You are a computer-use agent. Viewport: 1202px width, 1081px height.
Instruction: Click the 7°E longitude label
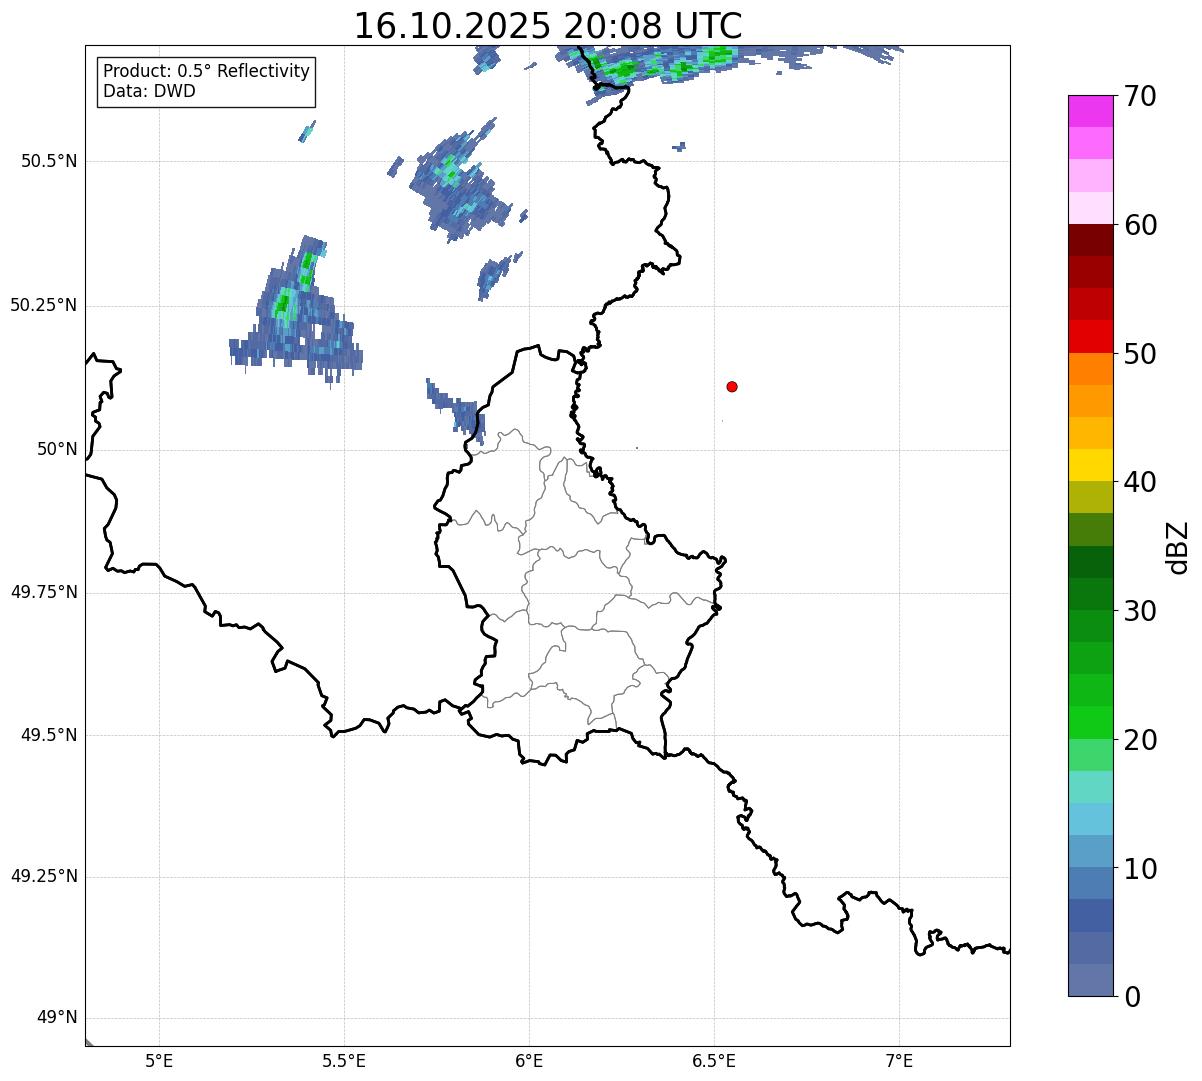click(899, 1060)
